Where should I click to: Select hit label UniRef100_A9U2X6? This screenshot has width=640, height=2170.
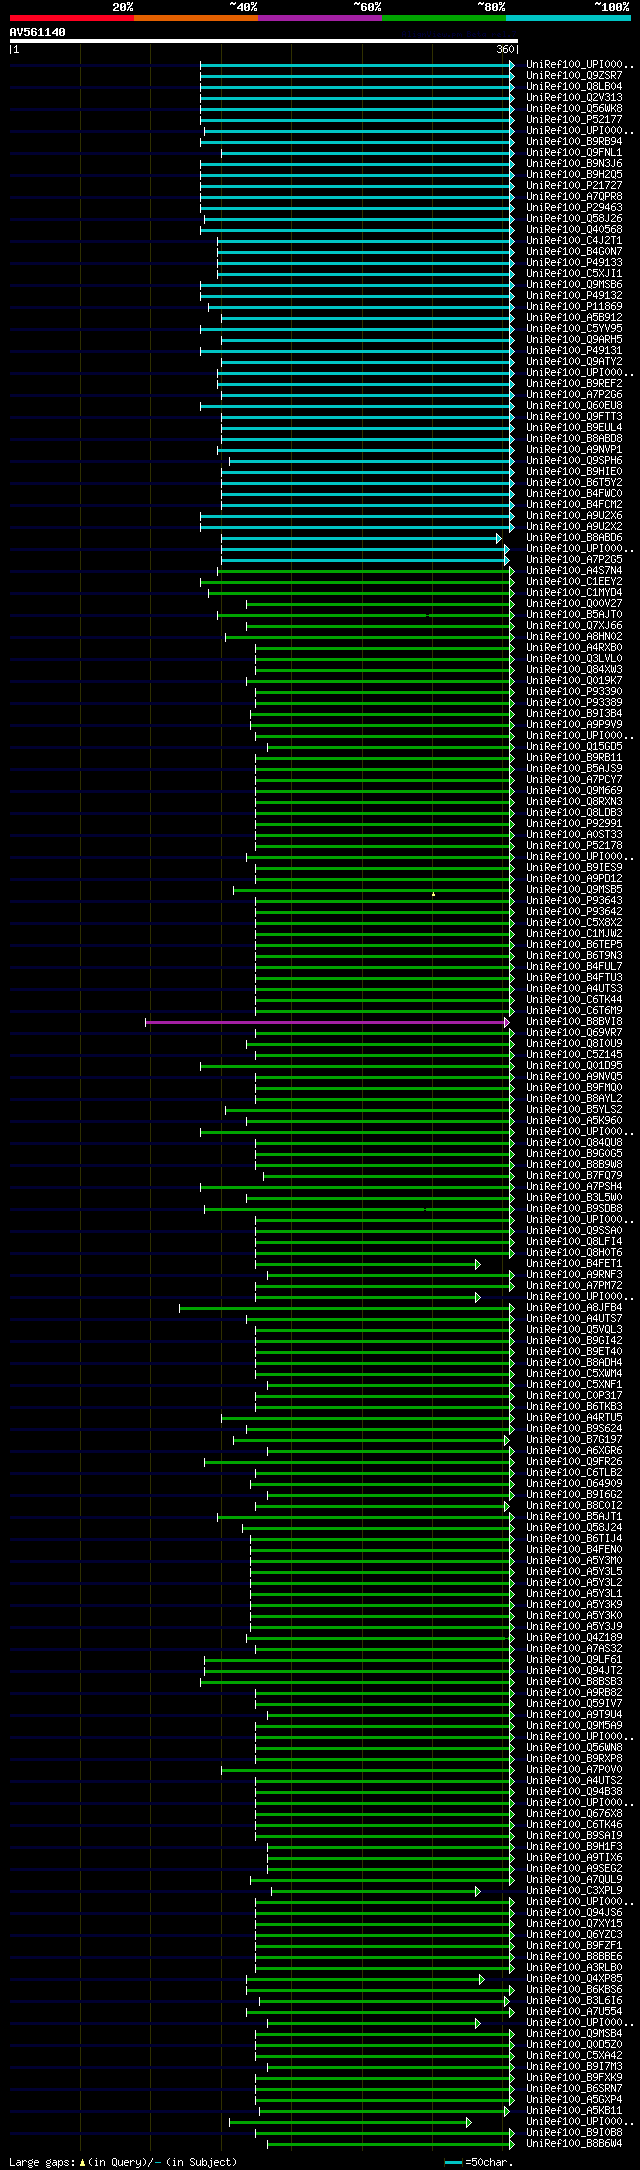tap(574, 515)
